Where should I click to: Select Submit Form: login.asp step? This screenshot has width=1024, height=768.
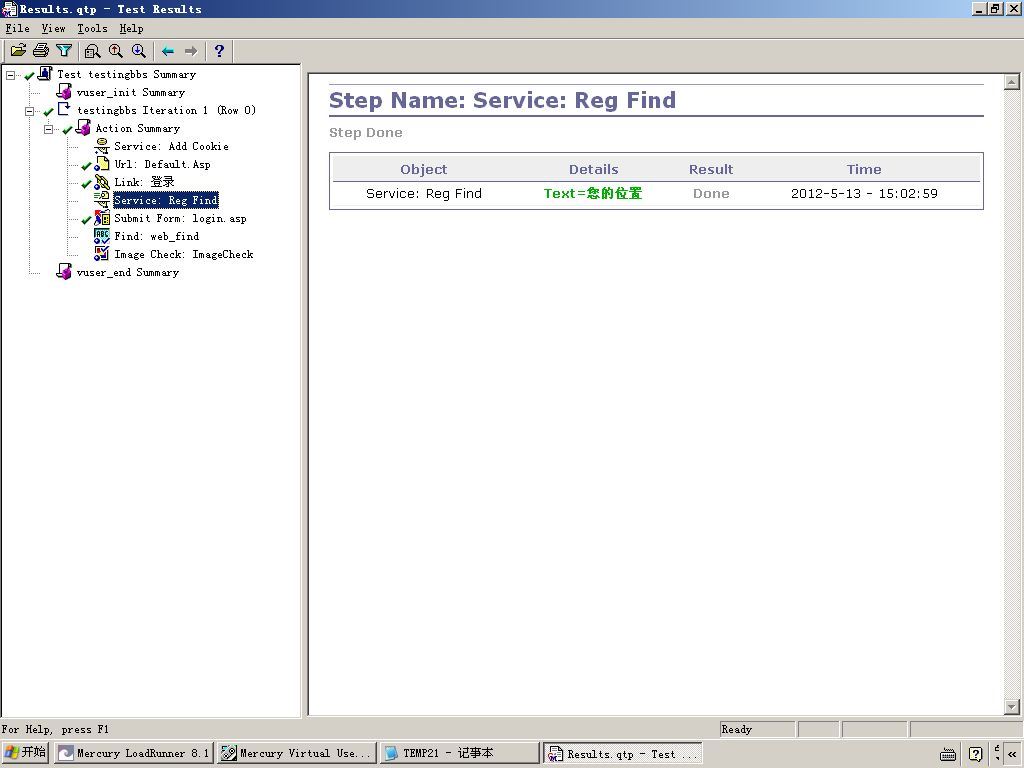tap(180, 219)
